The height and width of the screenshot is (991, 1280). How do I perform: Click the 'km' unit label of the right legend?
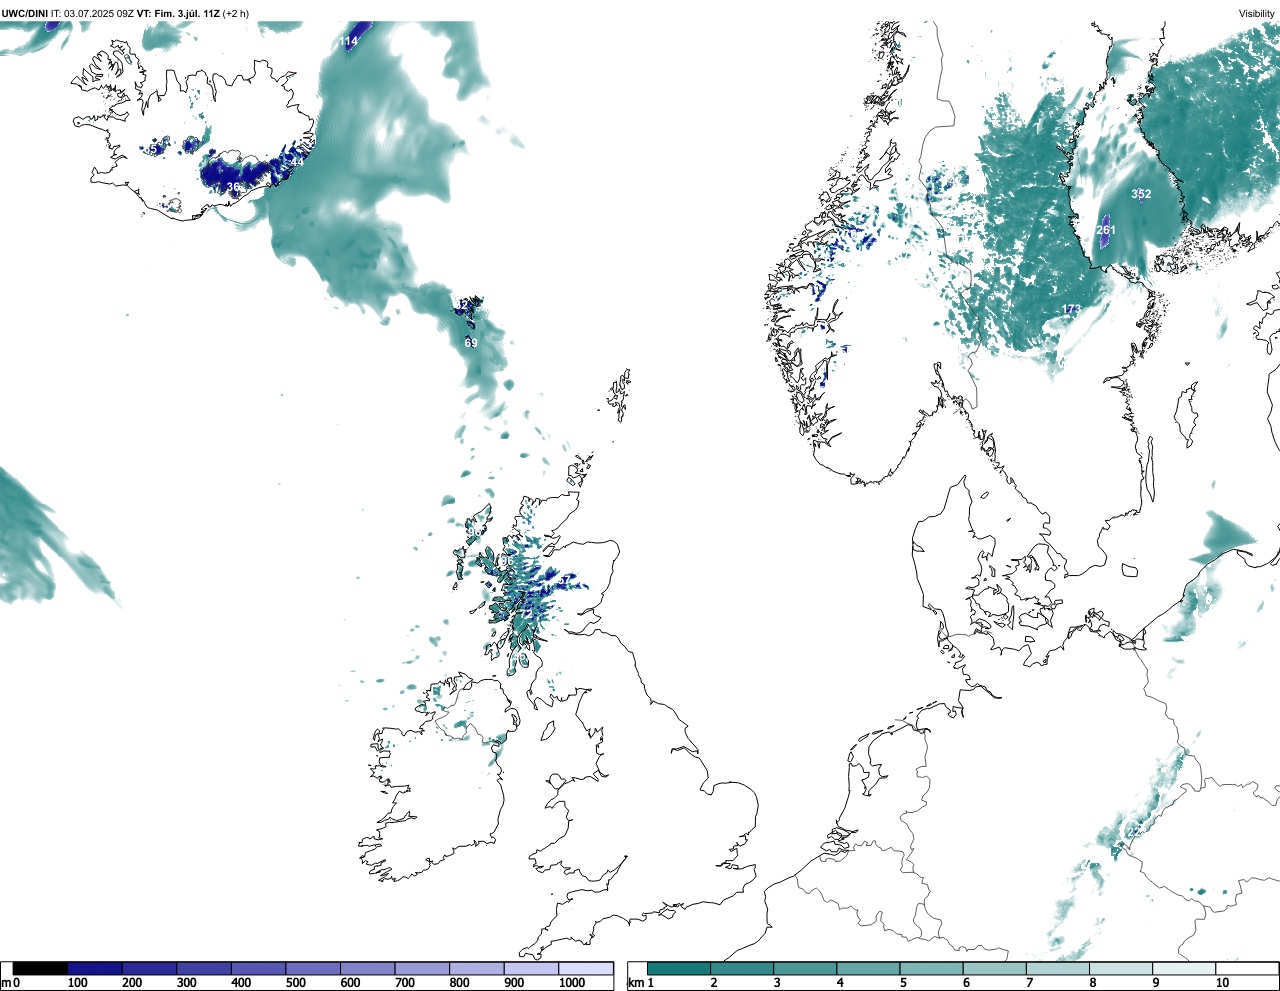[634, 983]
